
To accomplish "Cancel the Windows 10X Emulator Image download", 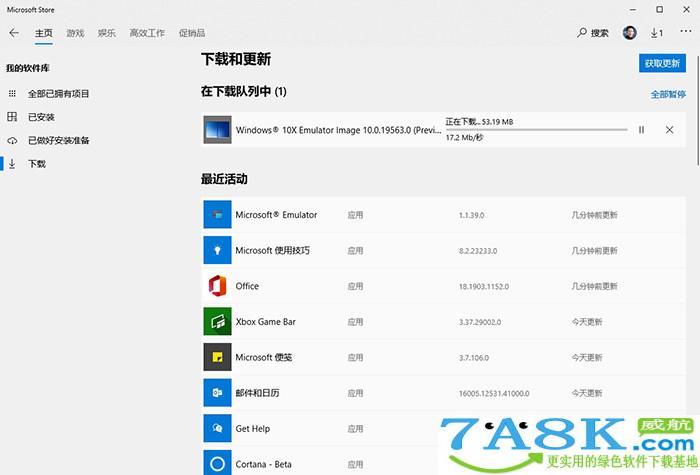I will (x=669, y=130).
